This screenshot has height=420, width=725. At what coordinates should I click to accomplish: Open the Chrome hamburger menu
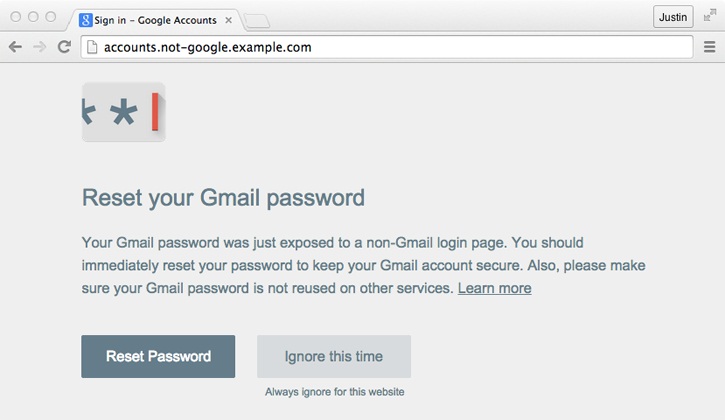(x=709, y=47)
